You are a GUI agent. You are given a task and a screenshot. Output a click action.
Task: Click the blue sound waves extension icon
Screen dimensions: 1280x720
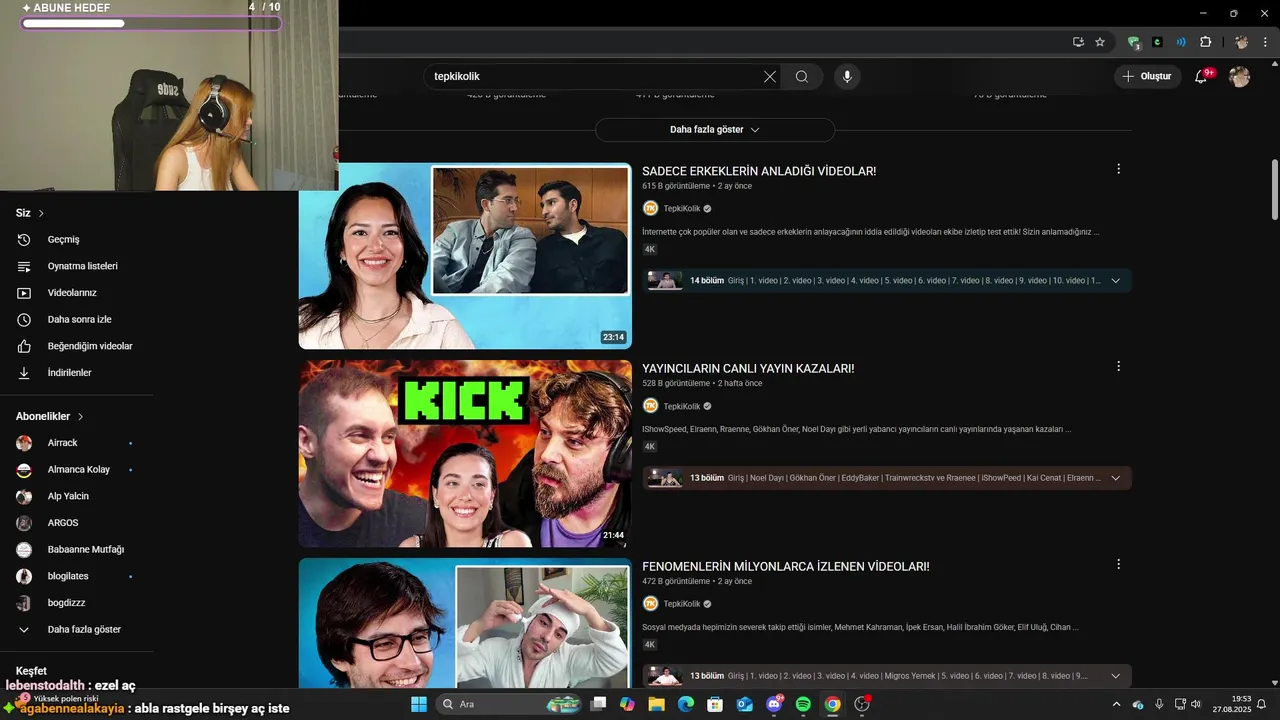point(1181,42)
